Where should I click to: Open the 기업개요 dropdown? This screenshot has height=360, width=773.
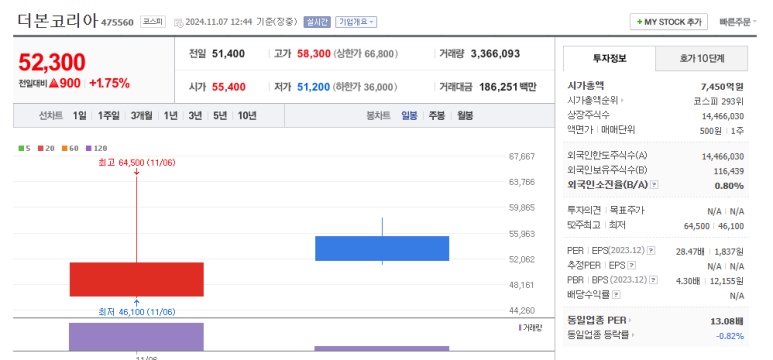(356, 22)
